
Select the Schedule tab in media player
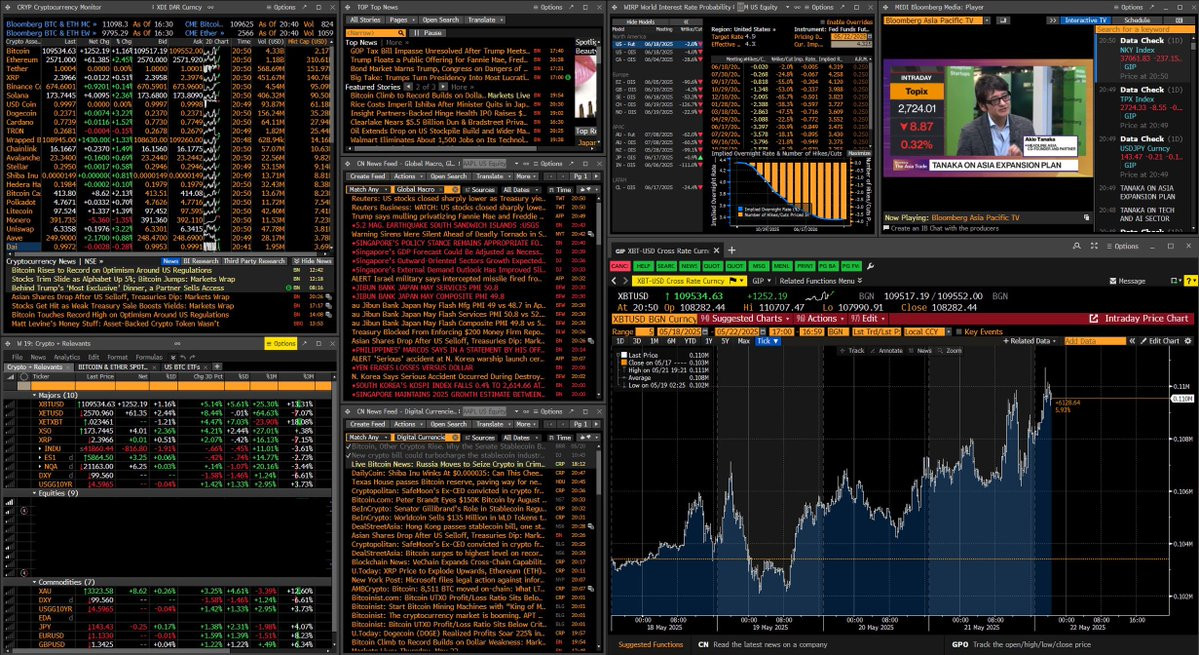1137,21
